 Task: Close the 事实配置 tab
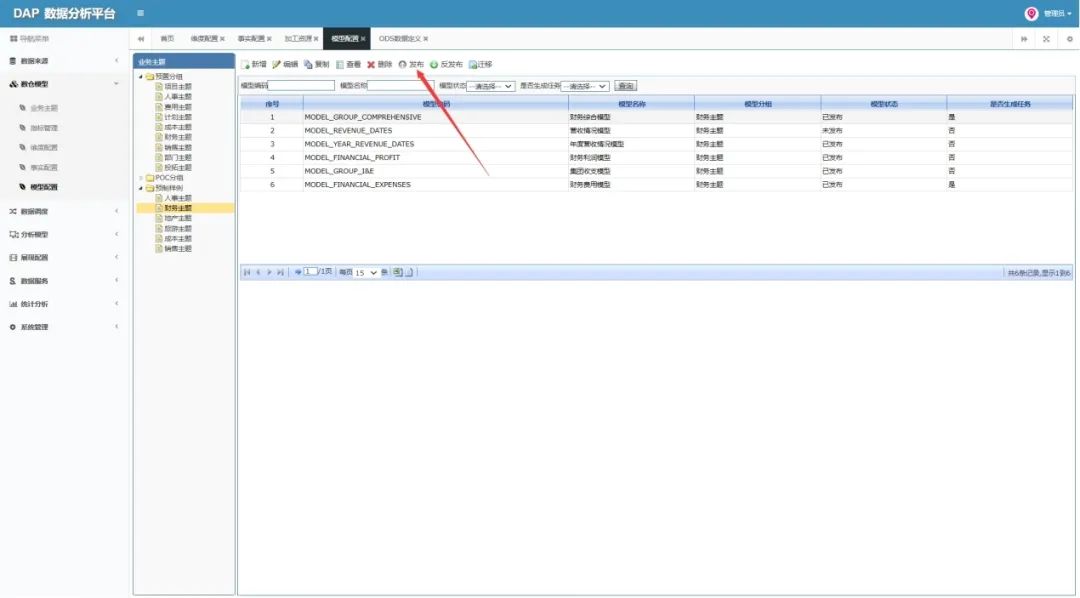269,39
